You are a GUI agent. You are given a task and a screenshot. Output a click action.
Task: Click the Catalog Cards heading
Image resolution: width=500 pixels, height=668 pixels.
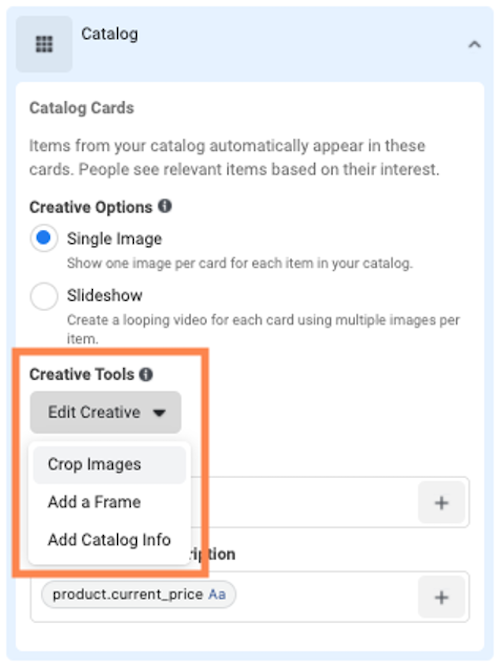point(81,108)
